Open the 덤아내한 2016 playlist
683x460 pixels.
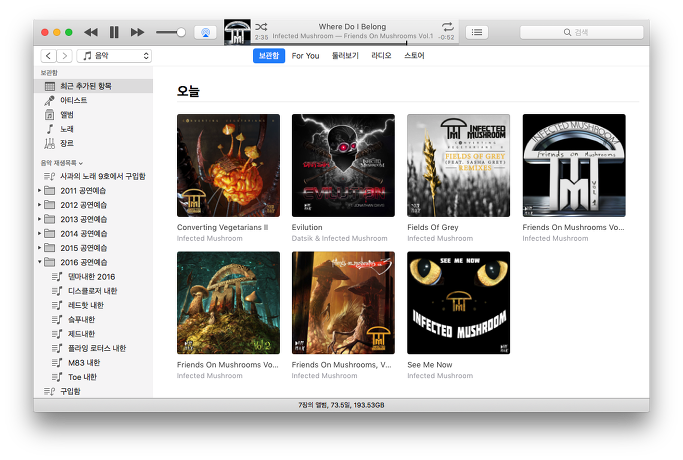93,277
